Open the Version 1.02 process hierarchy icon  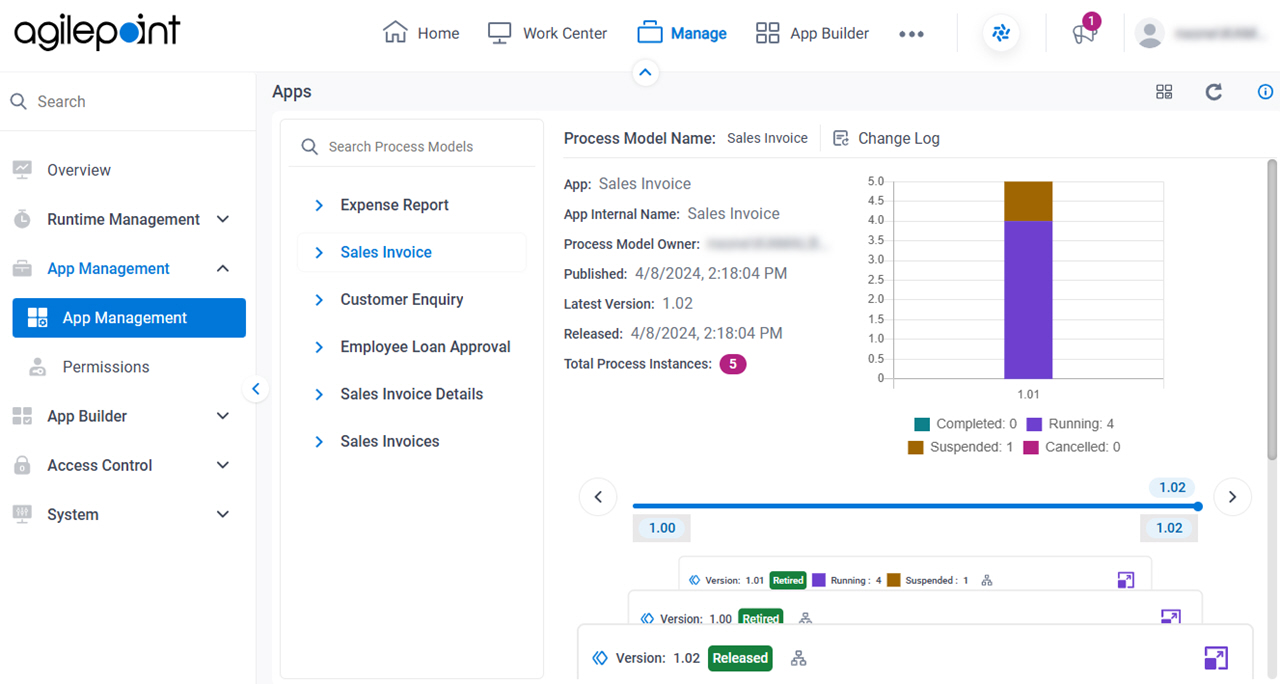(x=798, y=658)
